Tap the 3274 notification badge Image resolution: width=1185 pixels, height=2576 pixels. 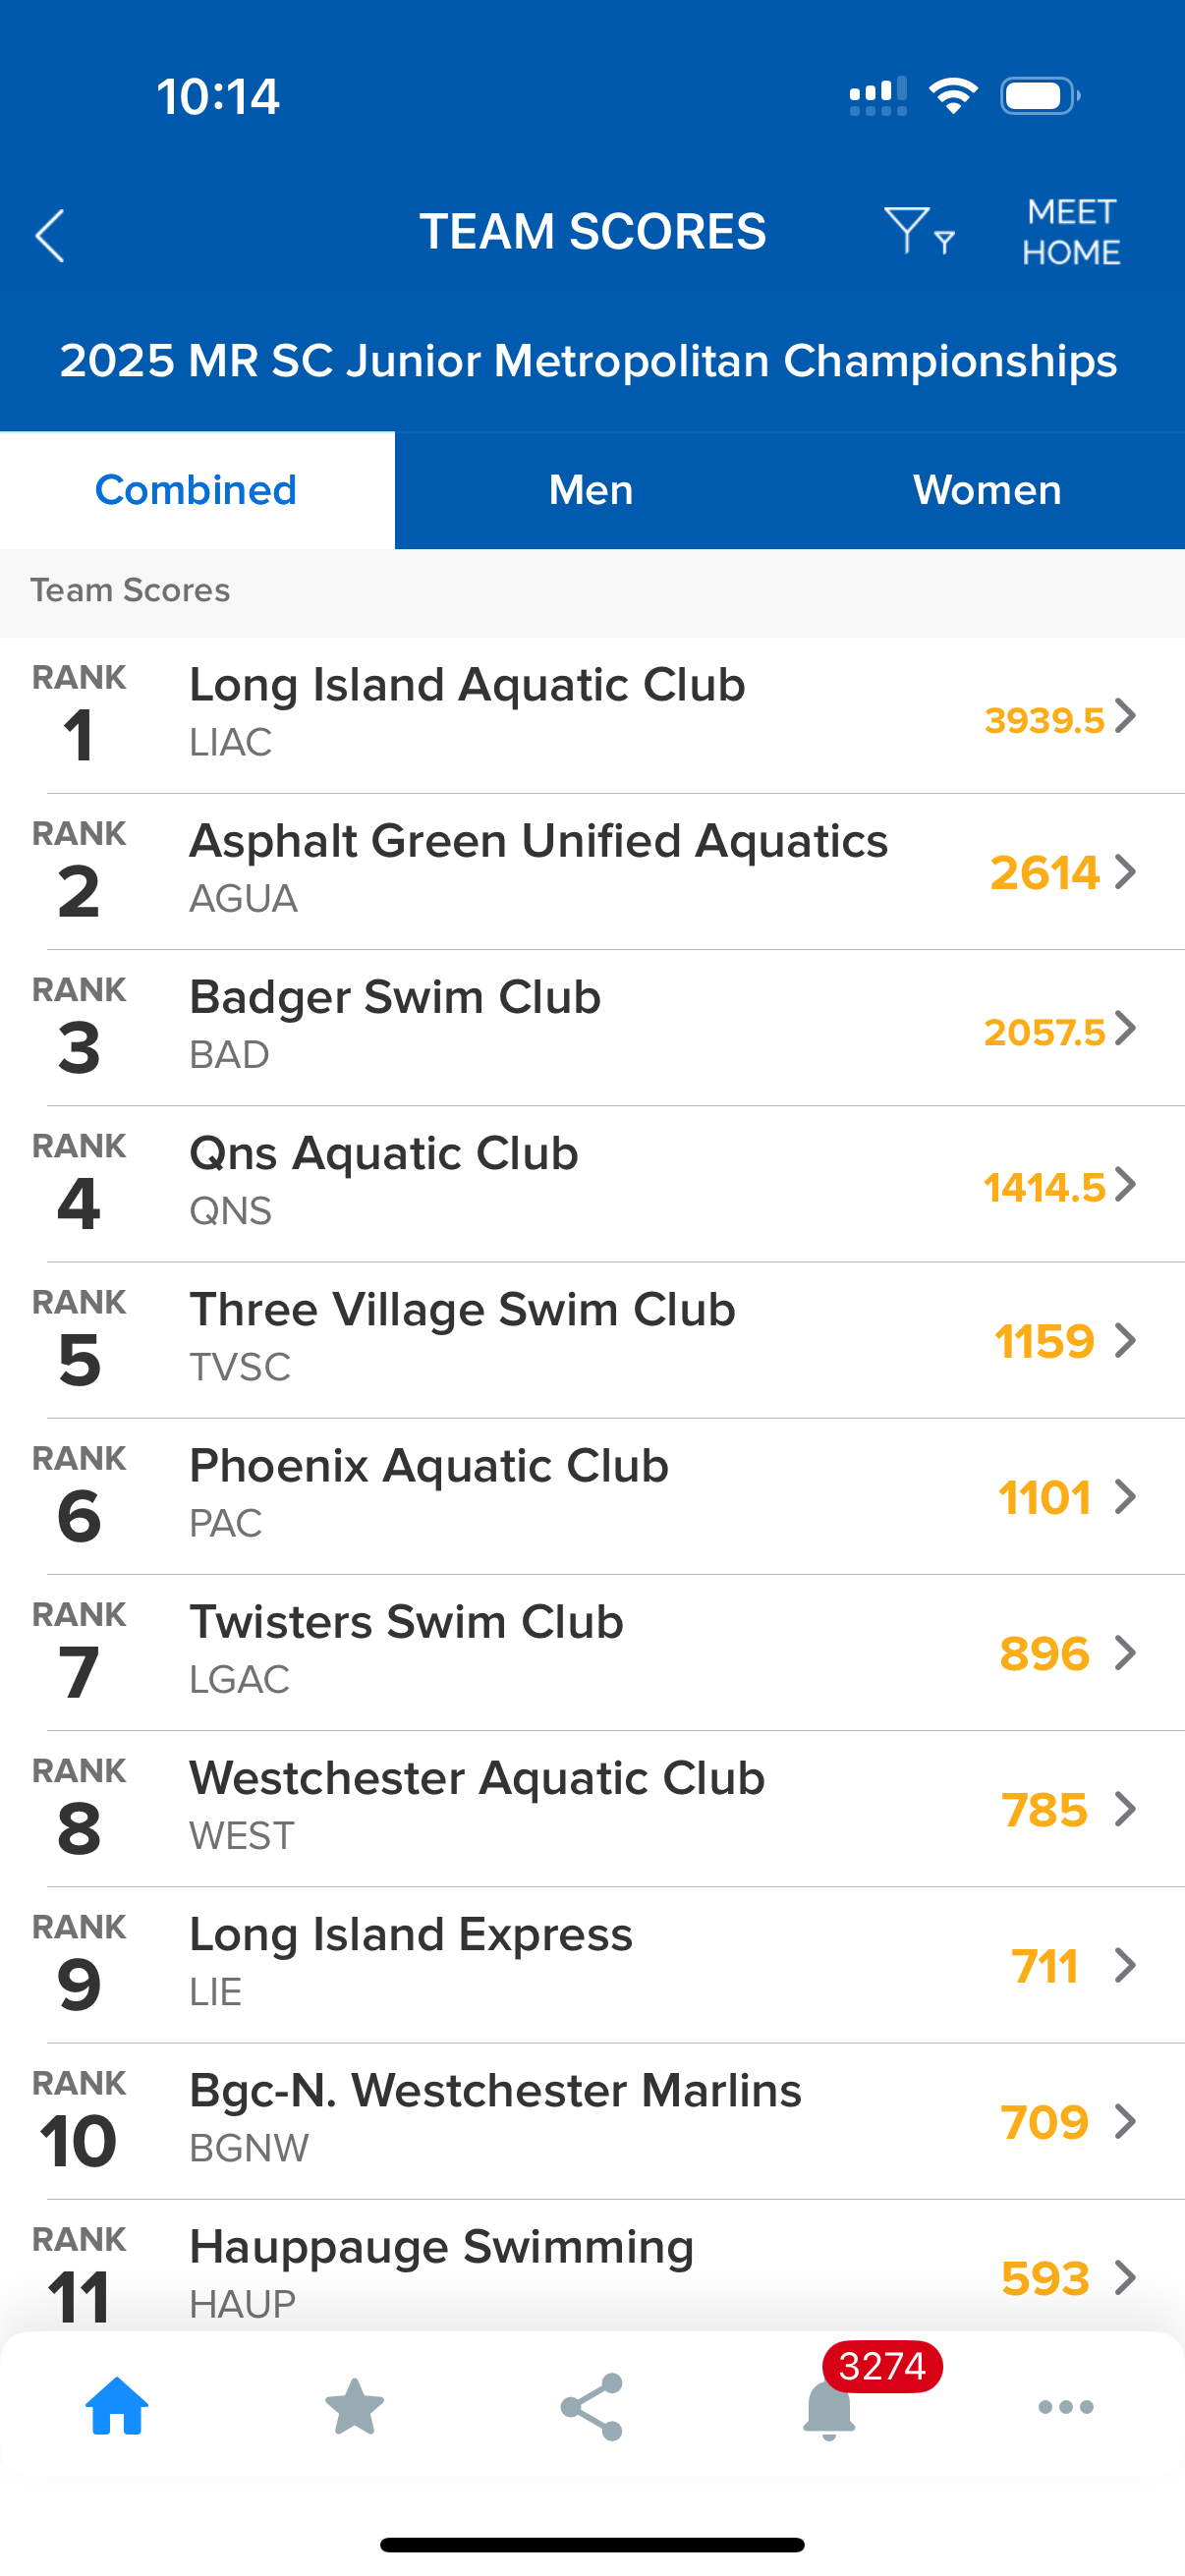(x=882, y=2367)
